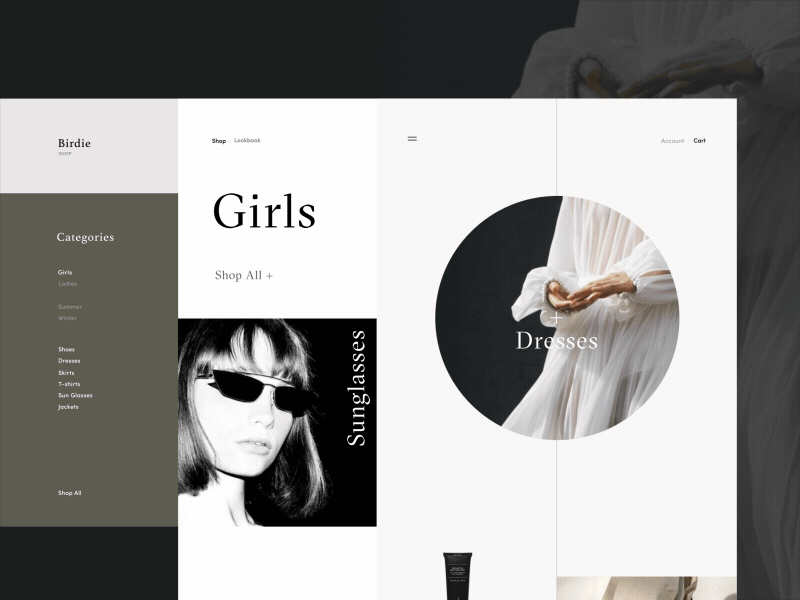Open the Shop tab
Image resolution: width=800 pixels, height=600 pixels.
click(x=219, y=141)
